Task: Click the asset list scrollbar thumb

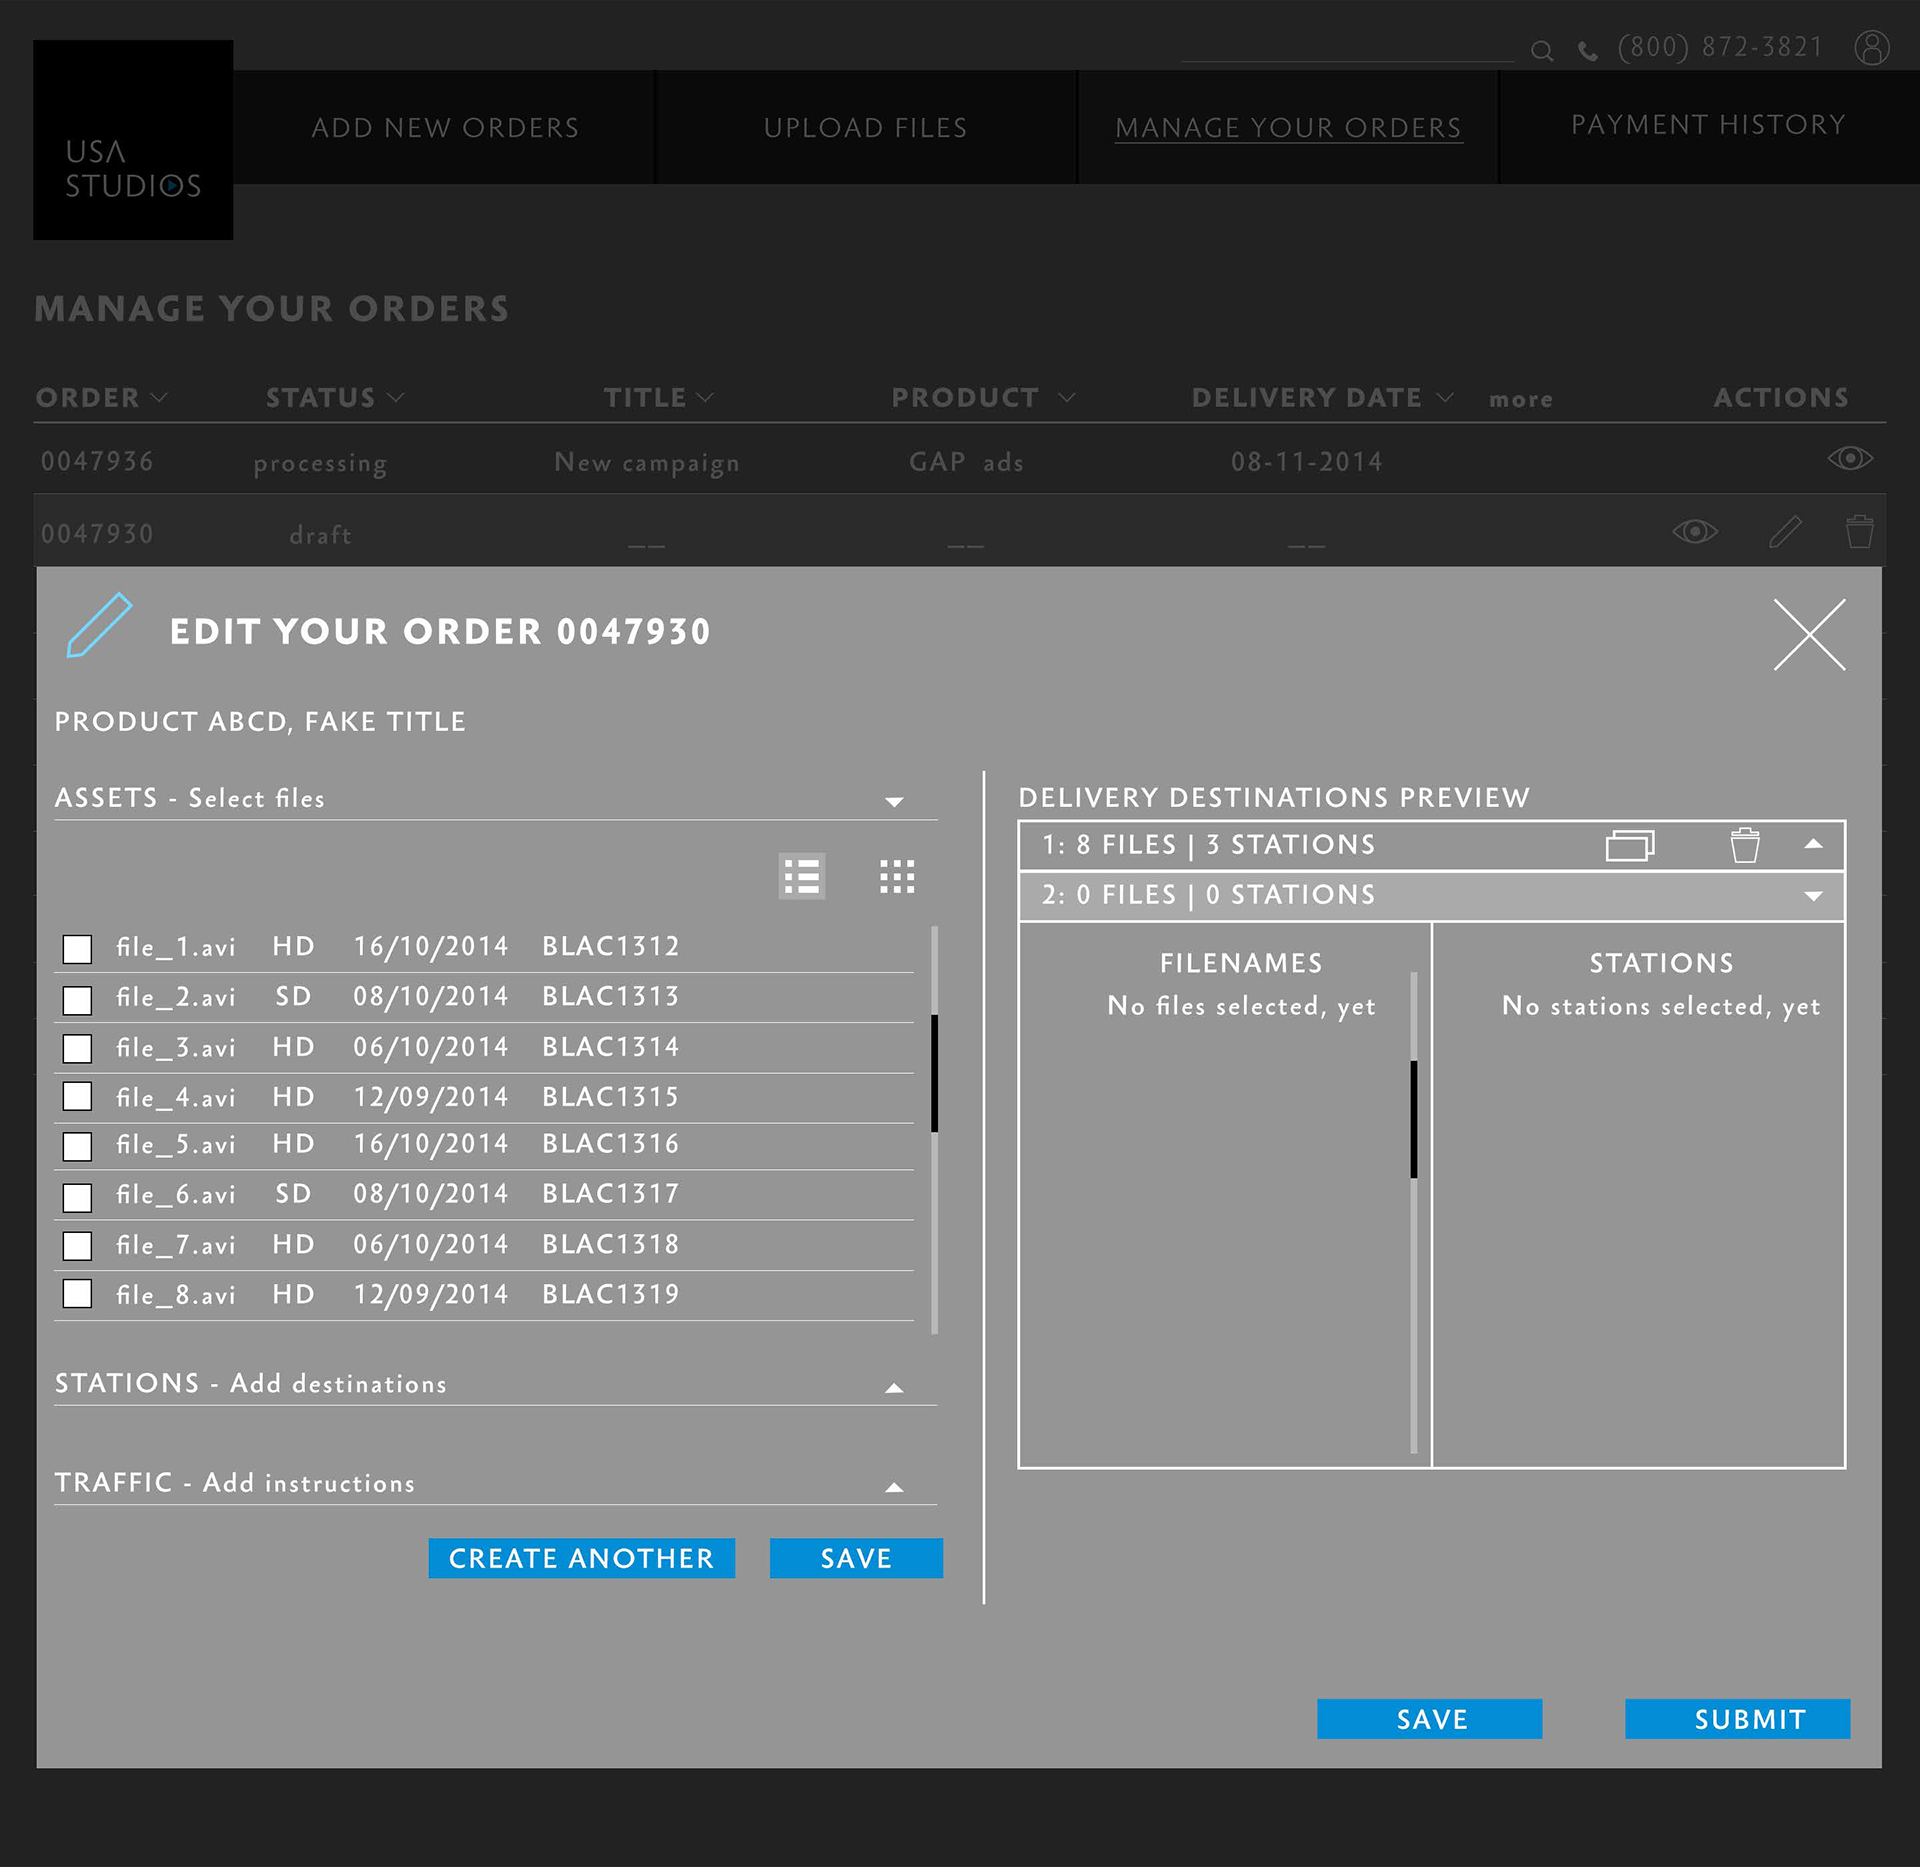Action: pos(934,1073)
